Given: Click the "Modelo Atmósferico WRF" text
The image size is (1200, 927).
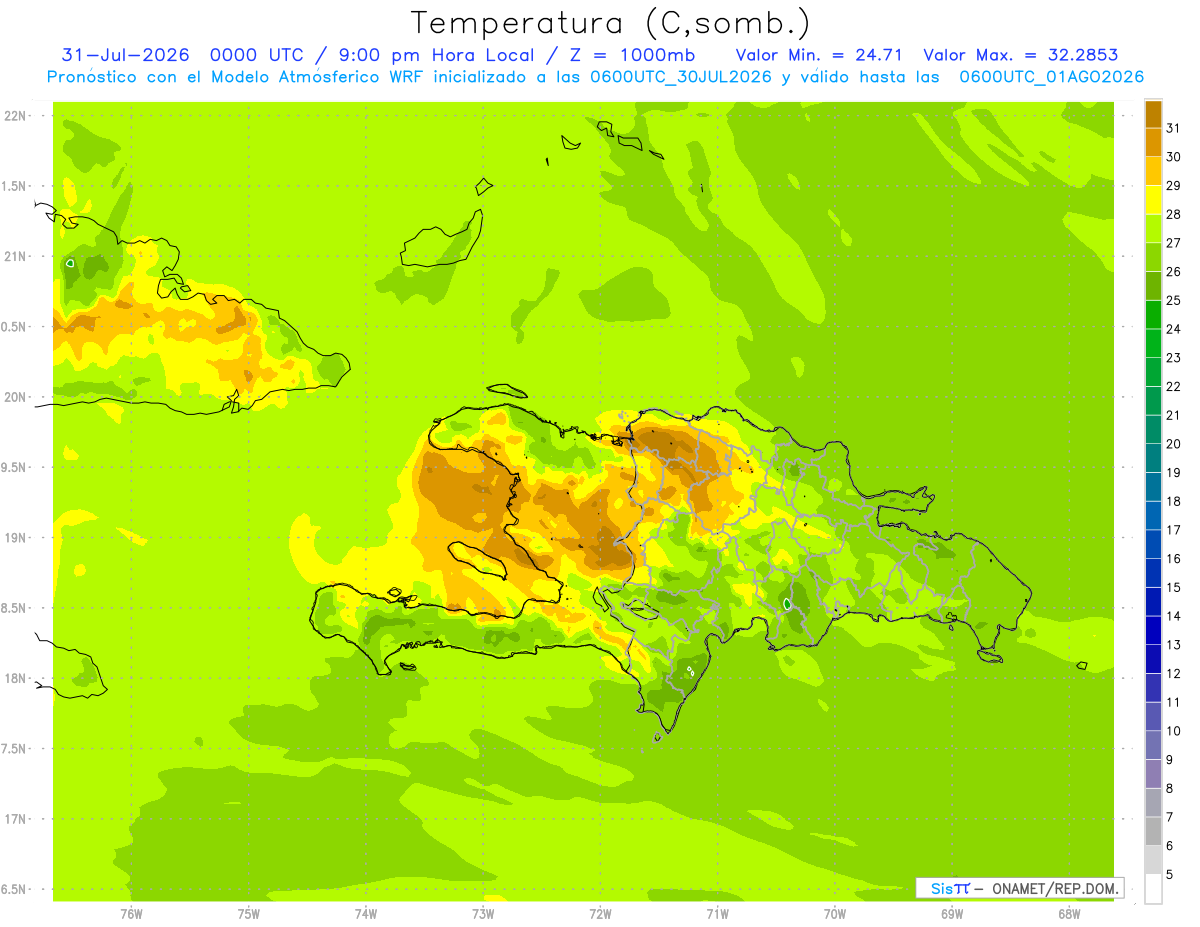Looking at the screenshot, I should point(318,77).
